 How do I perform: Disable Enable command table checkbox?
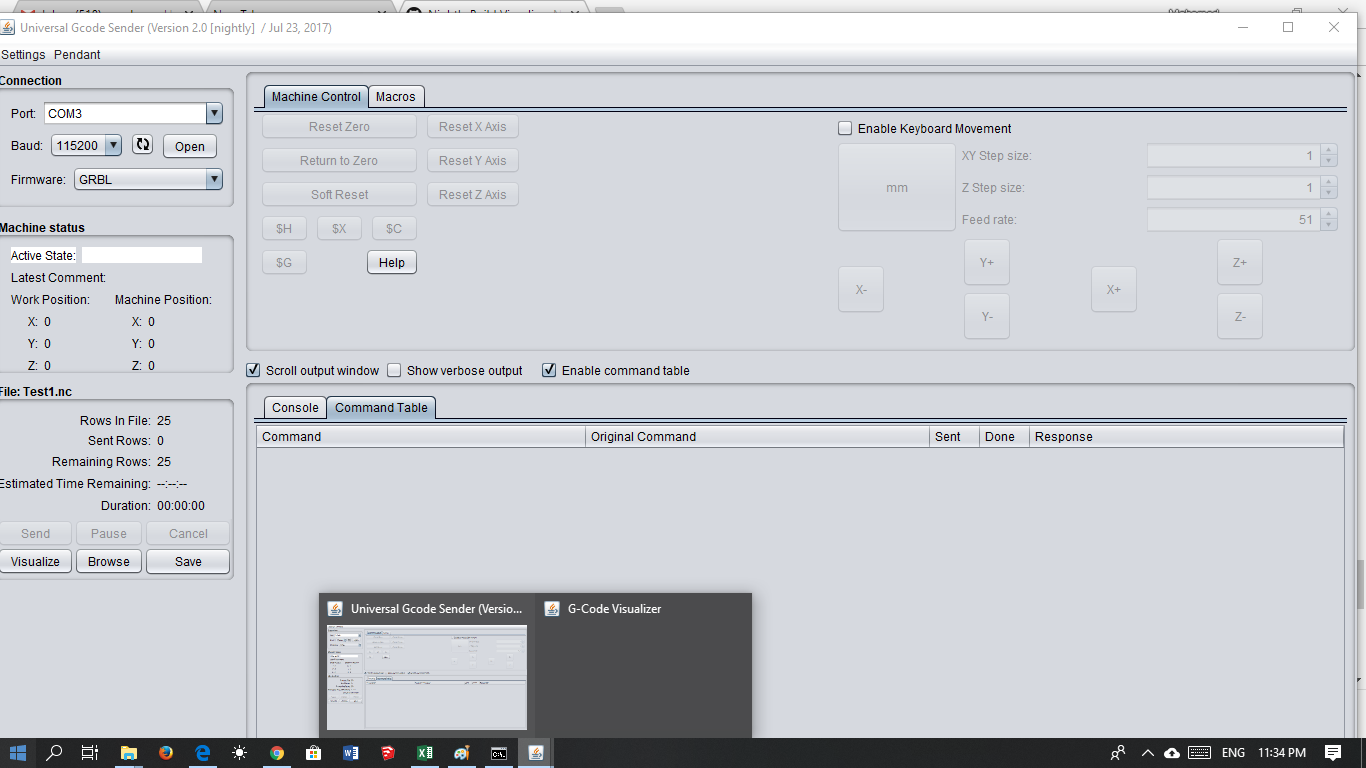point(549,370)
